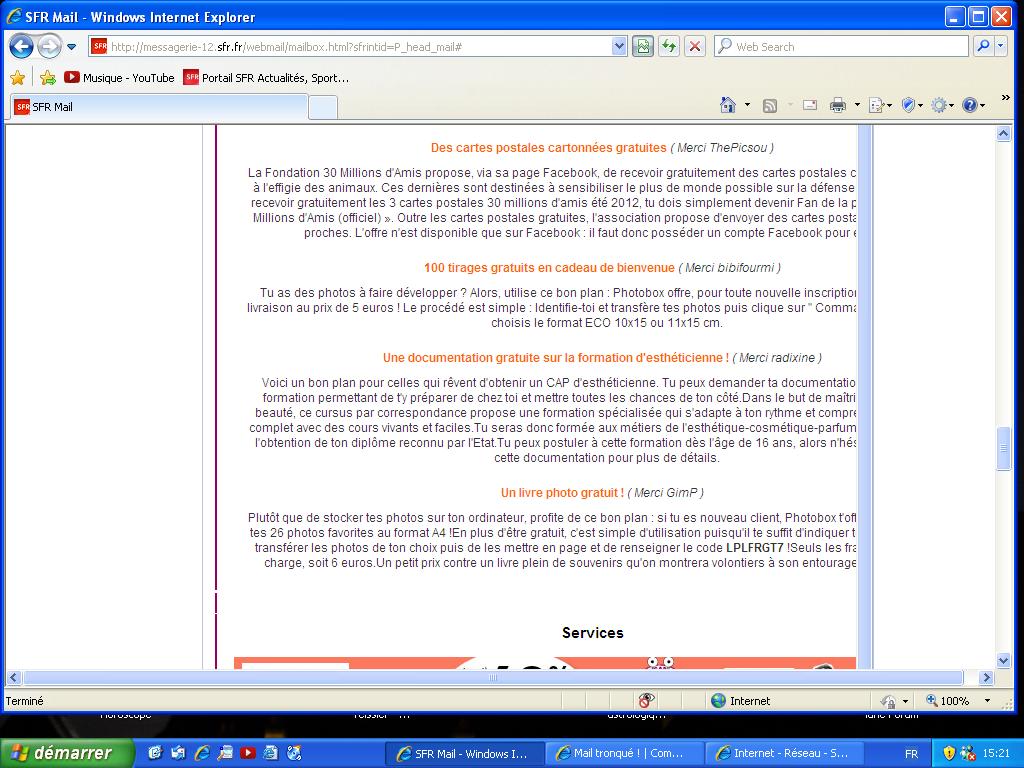
Task: Open the recent pages dropdown beside Forward
Action: [x=72, y=47]
